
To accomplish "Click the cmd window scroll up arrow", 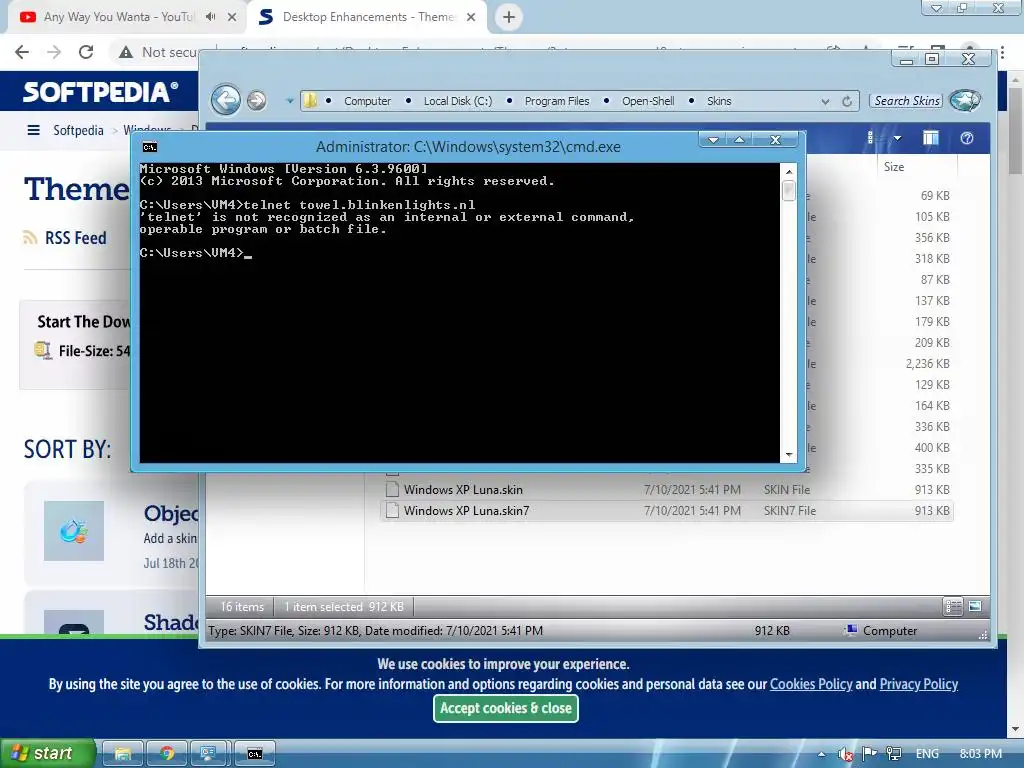I will point(789,172).
